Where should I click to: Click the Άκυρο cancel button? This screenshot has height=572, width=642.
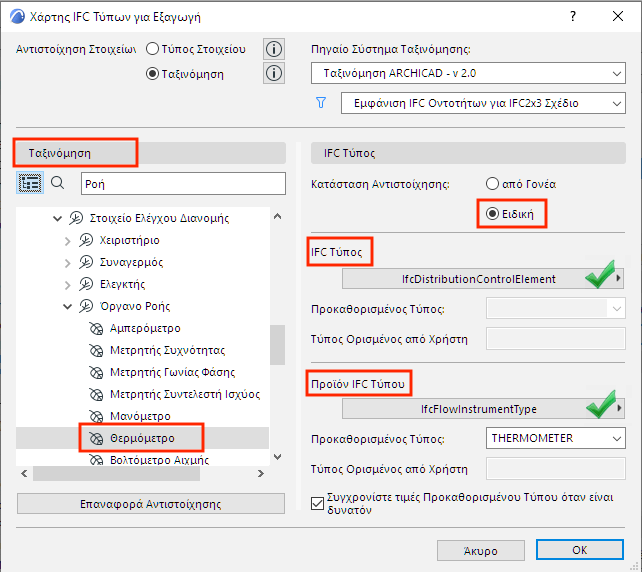pyautogui.click(x=481, y=551)
